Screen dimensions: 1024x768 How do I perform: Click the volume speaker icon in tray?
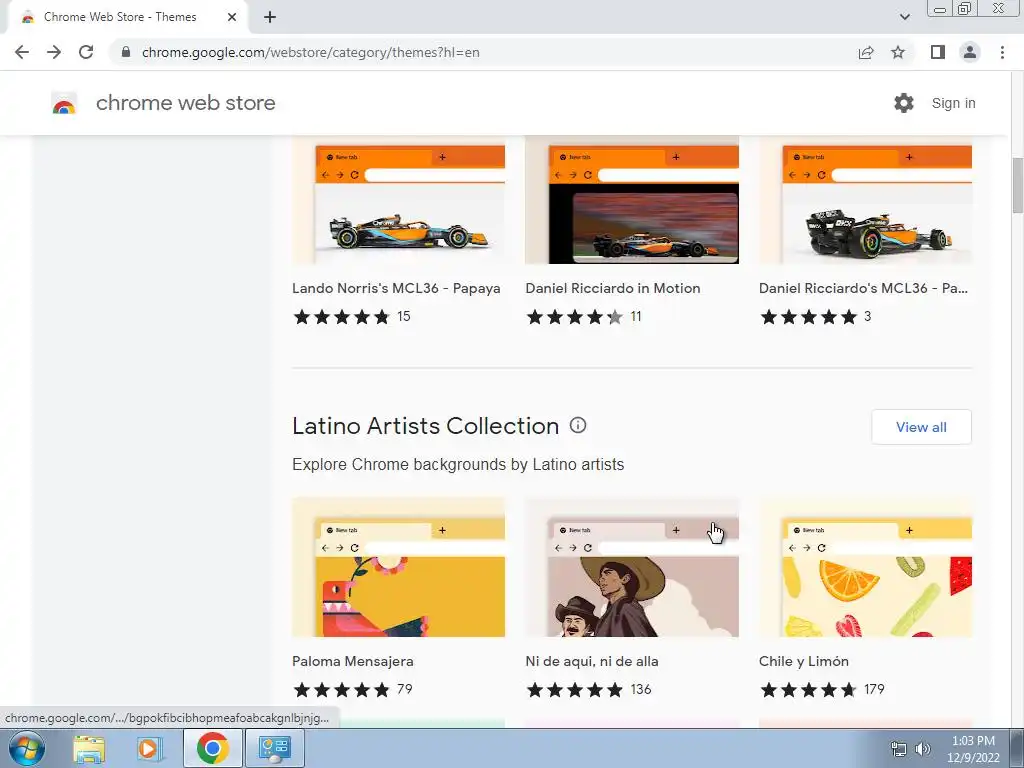pos(923,749)
